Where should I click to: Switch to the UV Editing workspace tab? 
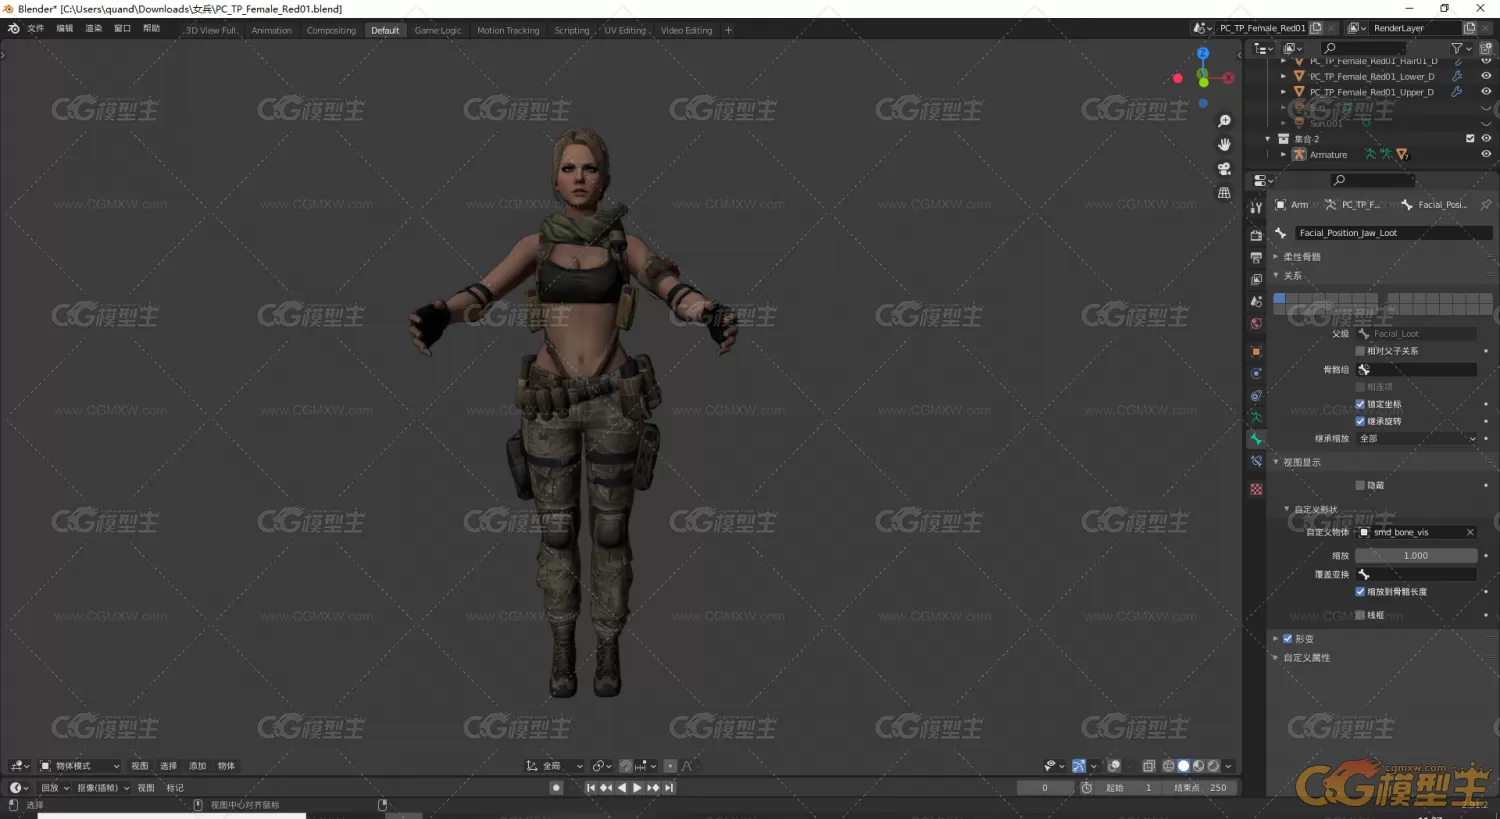pyautogui.click(x=625, y=30)
